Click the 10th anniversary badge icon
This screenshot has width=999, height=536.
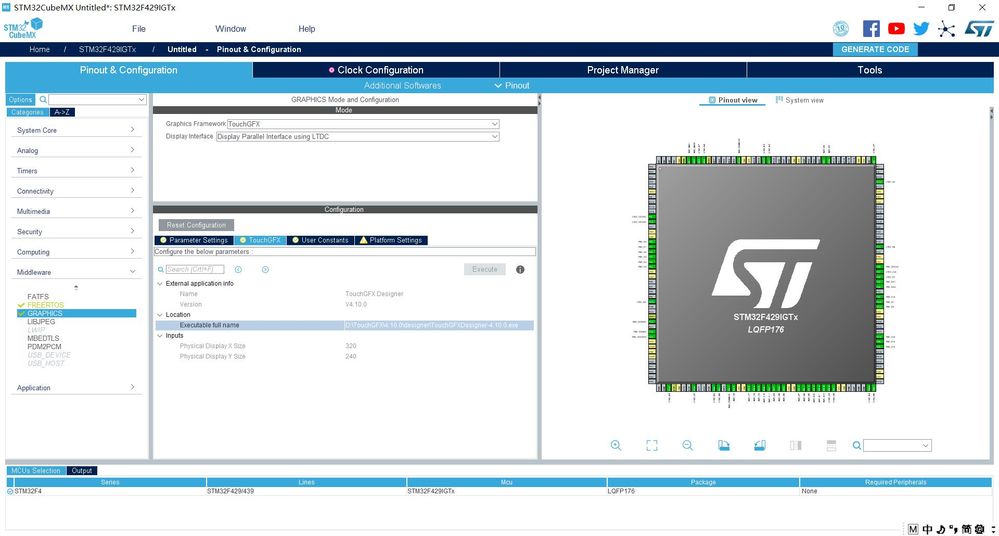[x=841, y=29]
